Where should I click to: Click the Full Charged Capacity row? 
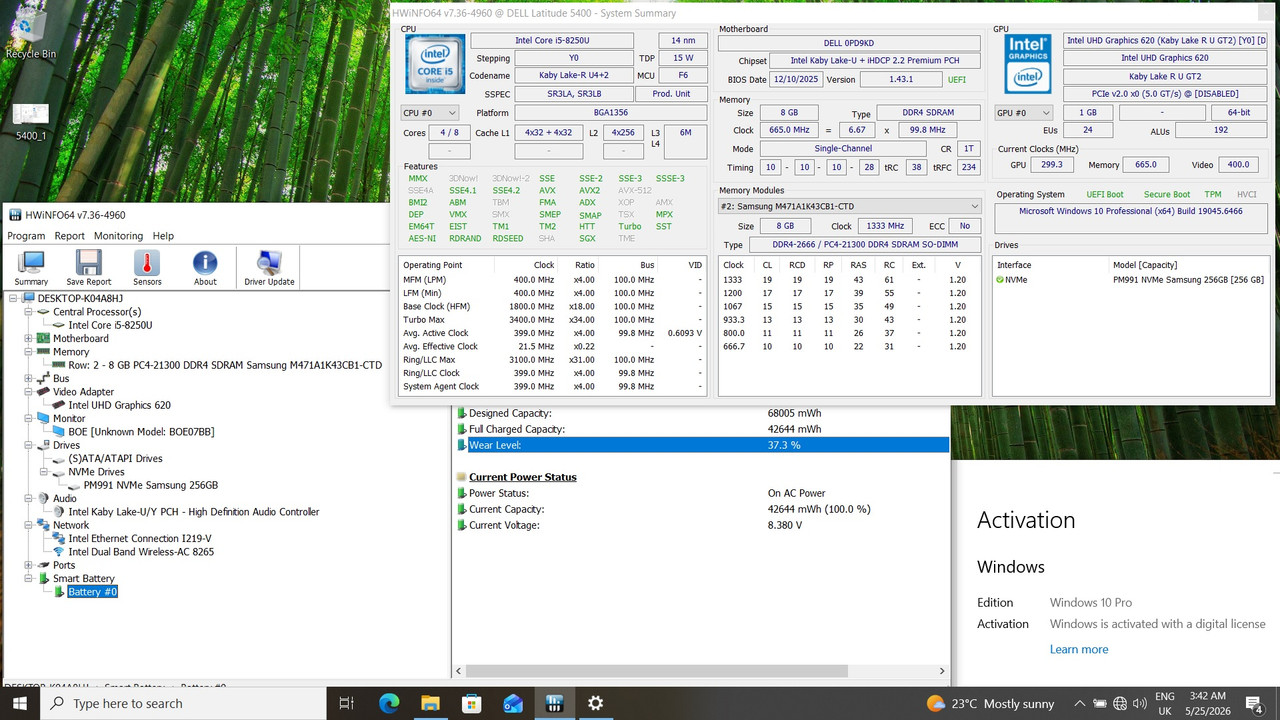click(x=702, y=429)
